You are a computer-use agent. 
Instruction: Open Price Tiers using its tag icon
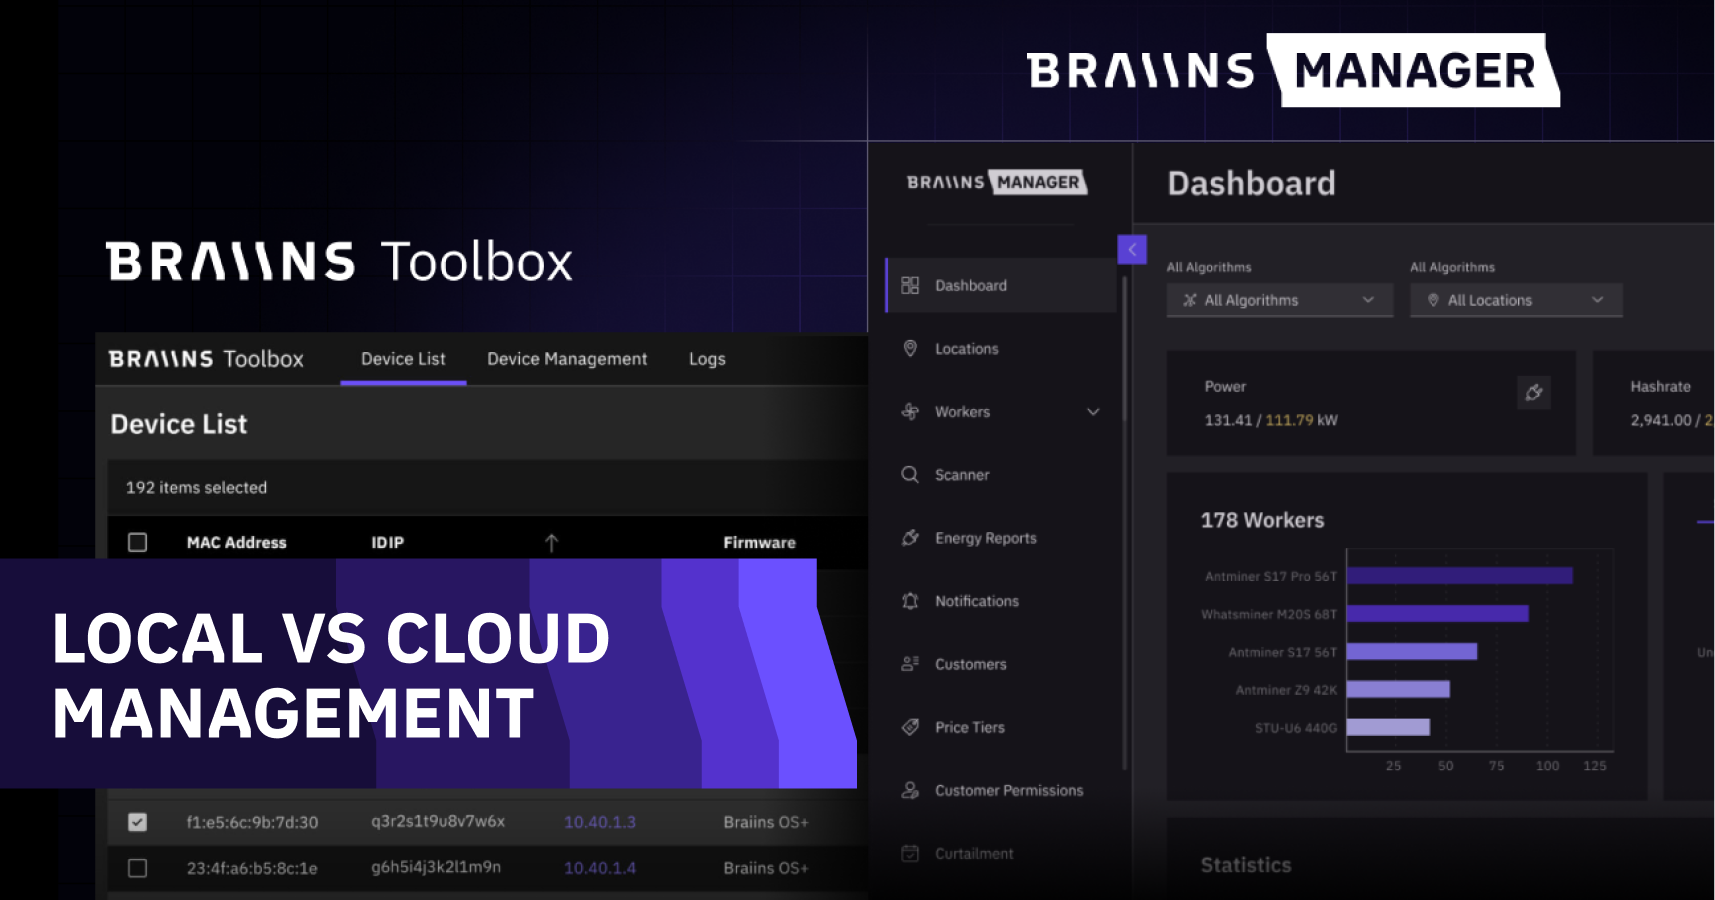pyautogui.click(x=910, y=726)
